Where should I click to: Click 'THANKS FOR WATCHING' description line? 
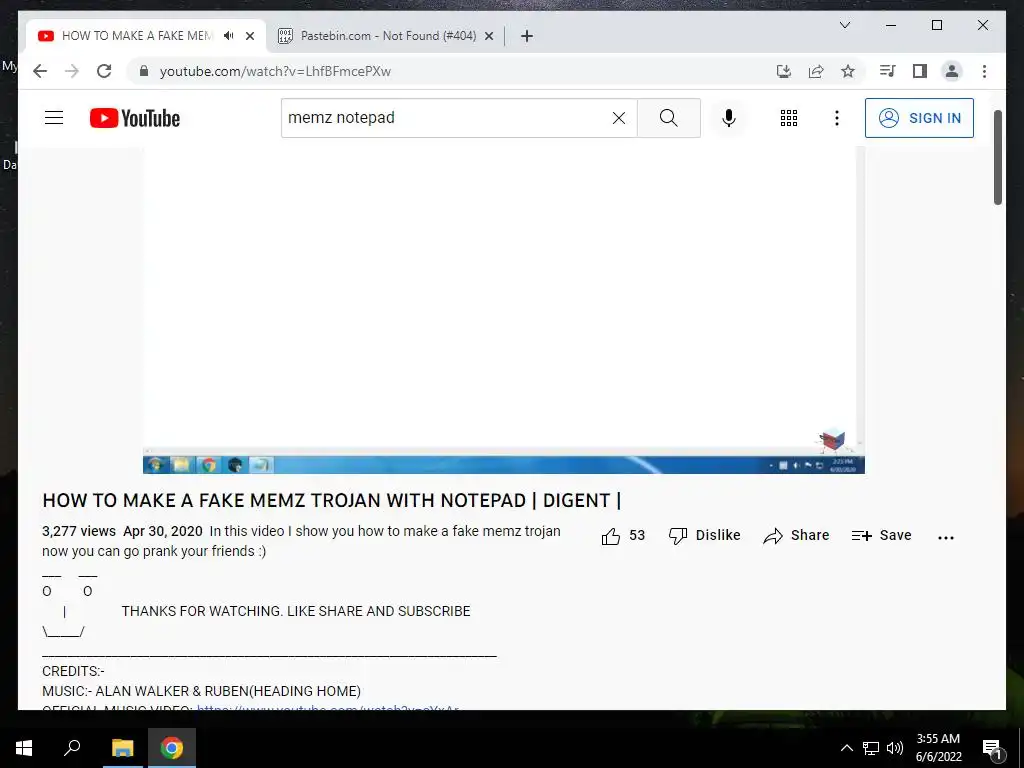pyautogui.click(x=296, y=612)
